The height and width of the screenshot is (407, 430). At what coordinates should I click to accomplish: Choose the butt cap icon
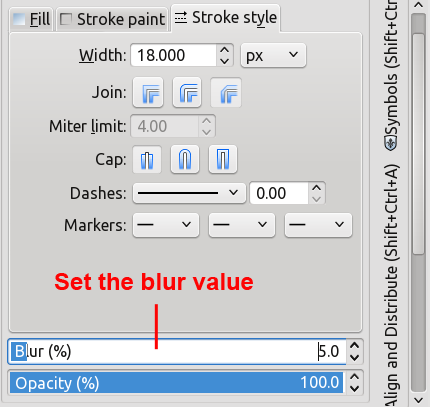coord(147,159)
